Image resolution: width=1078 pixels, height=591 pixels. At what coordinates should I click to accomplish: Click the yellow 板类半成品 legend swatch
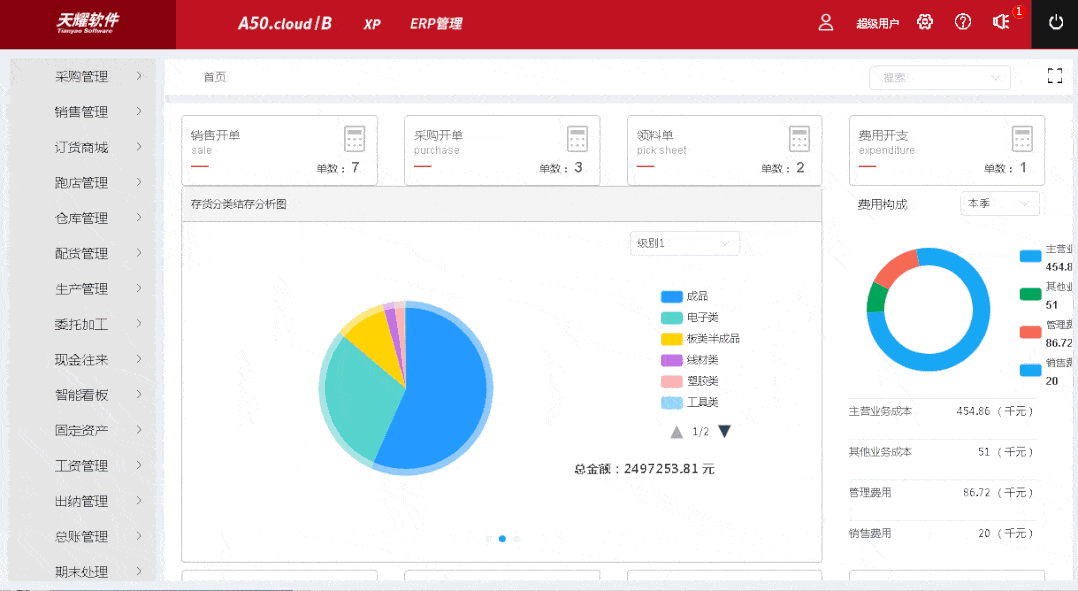click(671, 339)
